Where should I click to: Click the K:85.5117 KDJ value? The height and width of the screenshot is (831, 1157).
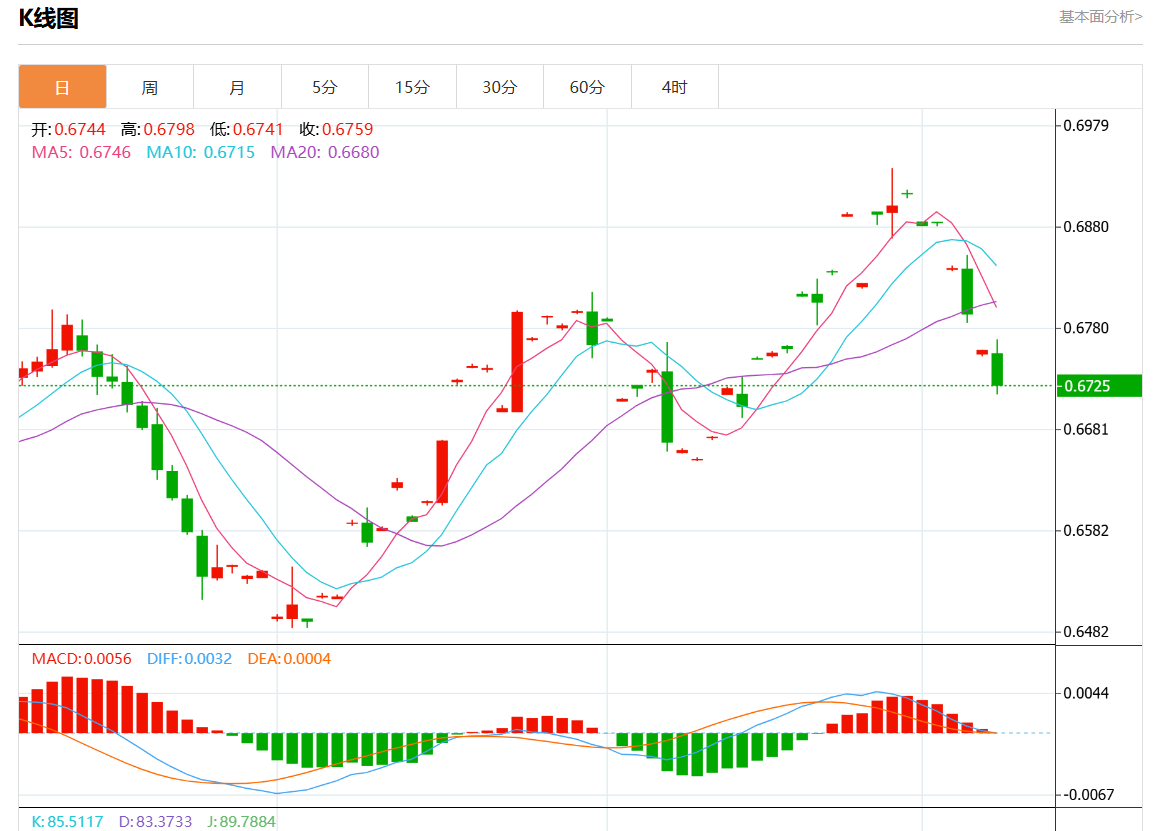point(67,821)
